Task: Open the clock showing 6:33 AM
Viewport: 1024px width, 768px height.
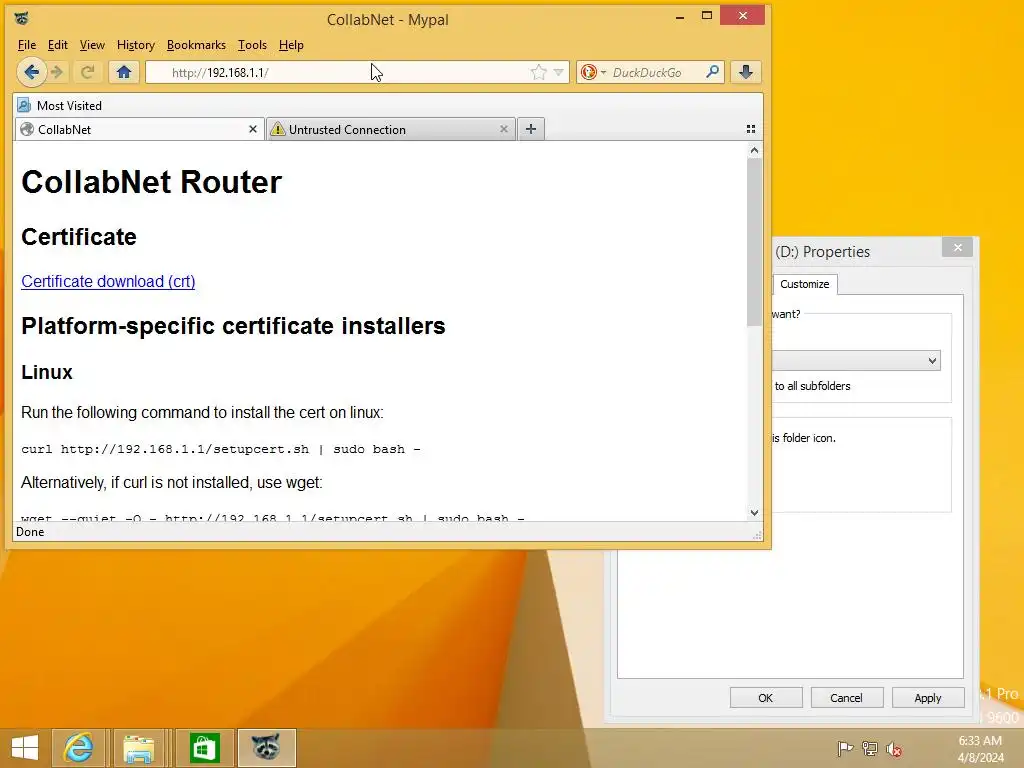Action: 980,748
